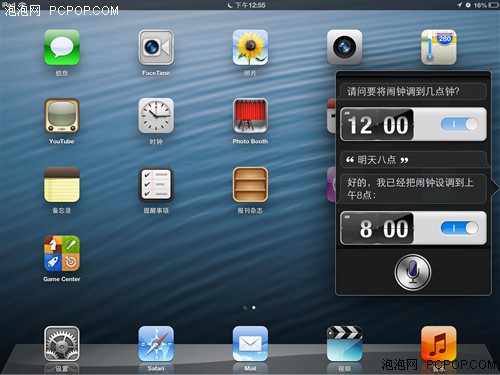Open Music app in the dock
Image resolution: width=500 pixels, height=375 pixels.
(439, 344)
